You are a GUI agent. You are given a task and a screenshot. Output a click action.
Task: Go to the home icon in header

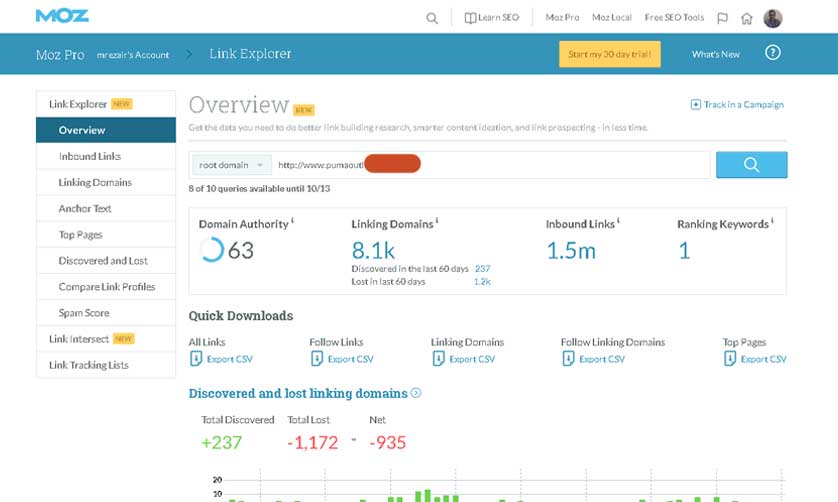pos(746,18)
